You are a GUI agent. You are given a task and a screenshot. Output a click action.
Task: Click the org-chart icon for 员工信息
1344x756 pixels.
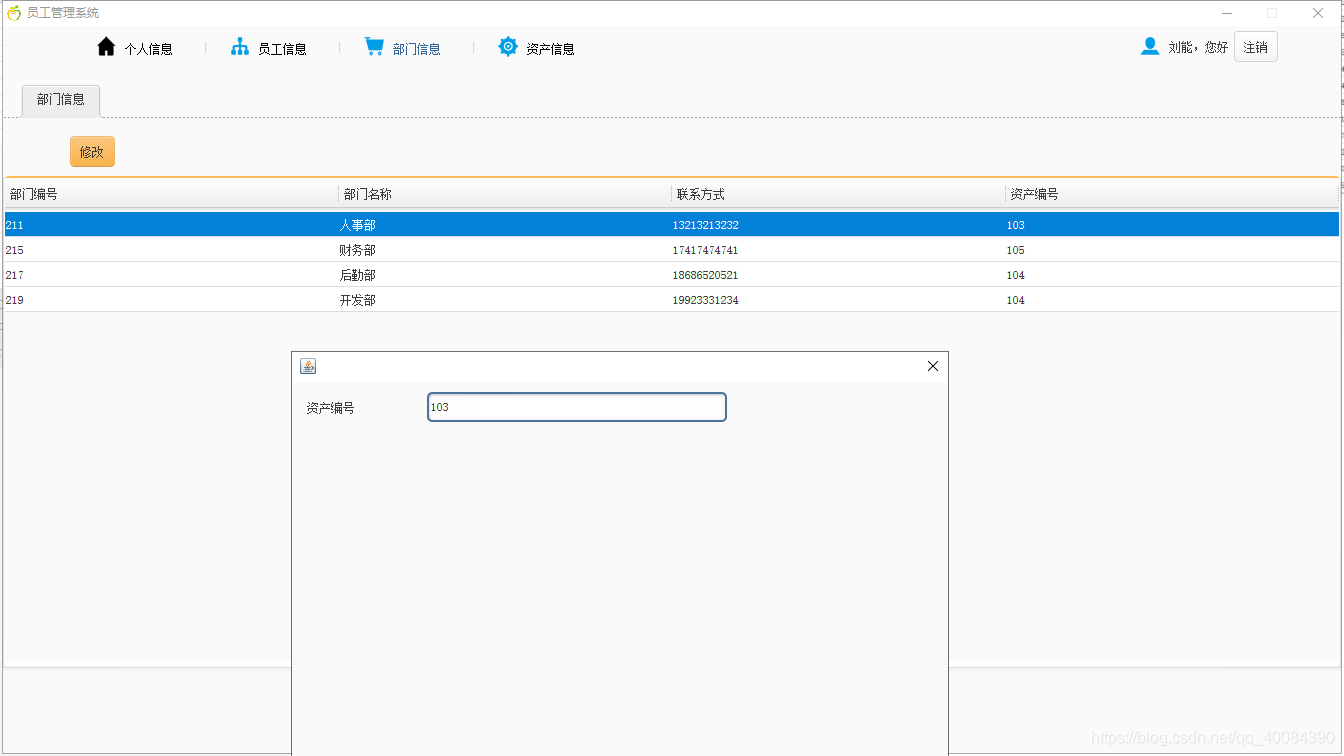[240, 47]
